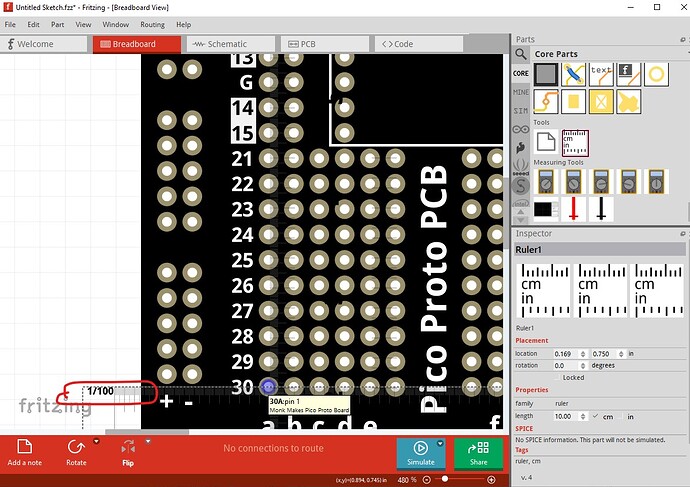Click the Ruler1 title field in Inspector
Screen dimensions: 690x487
click(x=600, y=249)
